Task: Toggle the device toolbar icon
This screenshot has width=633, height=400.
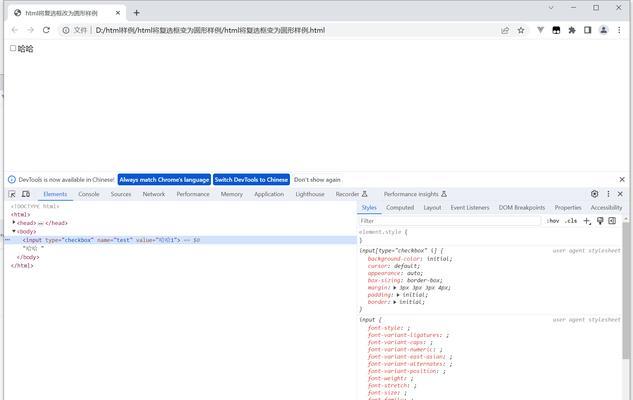Action: (x=26, y=194)
